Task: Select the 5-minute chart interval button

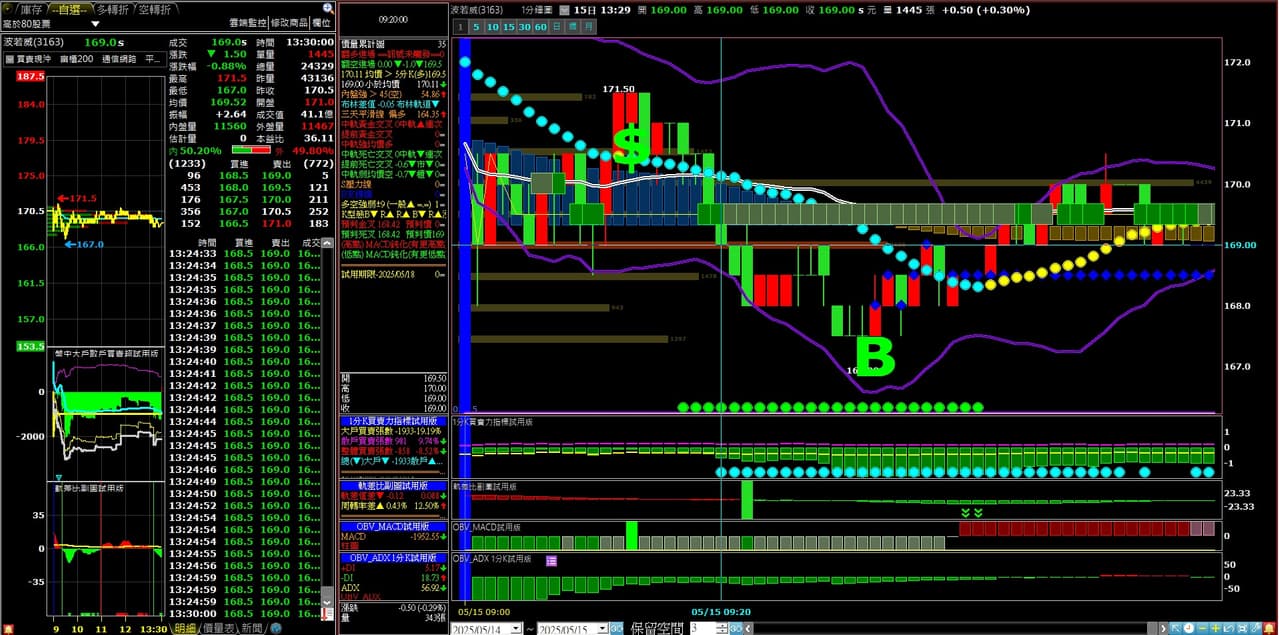Action: click(x=476, y=27)
